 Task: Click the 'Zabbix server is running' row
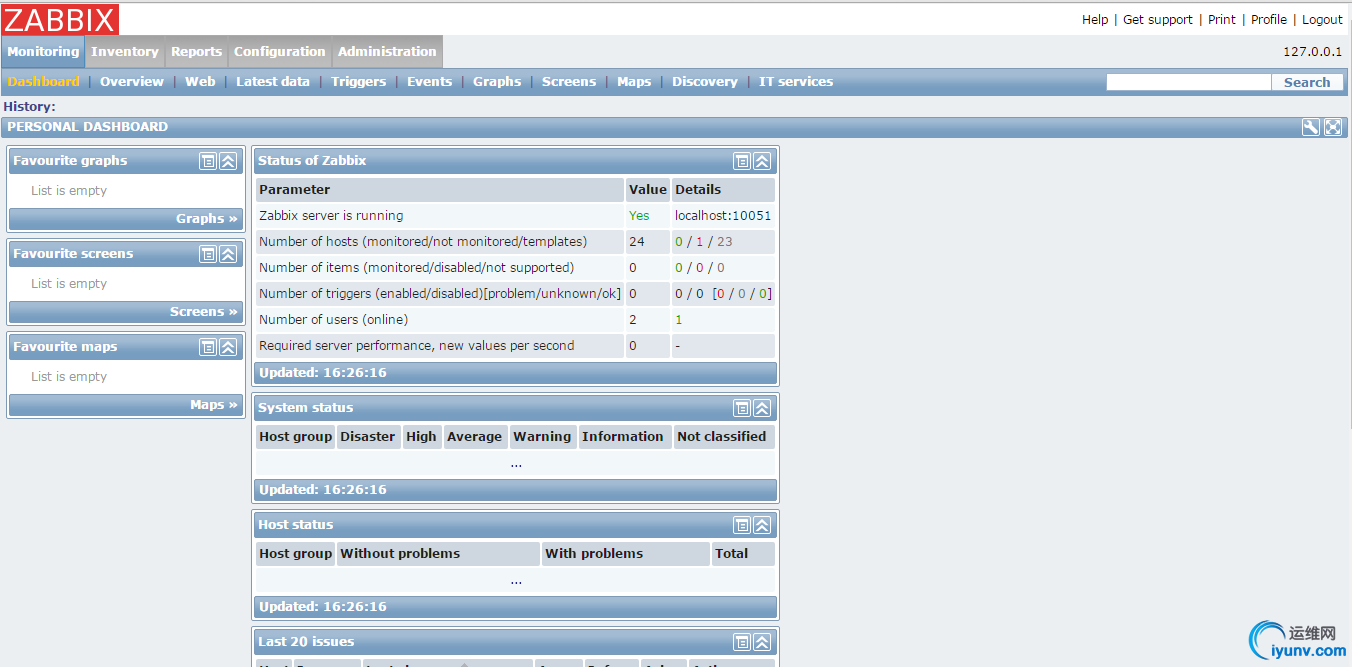[x=515, y=216]
